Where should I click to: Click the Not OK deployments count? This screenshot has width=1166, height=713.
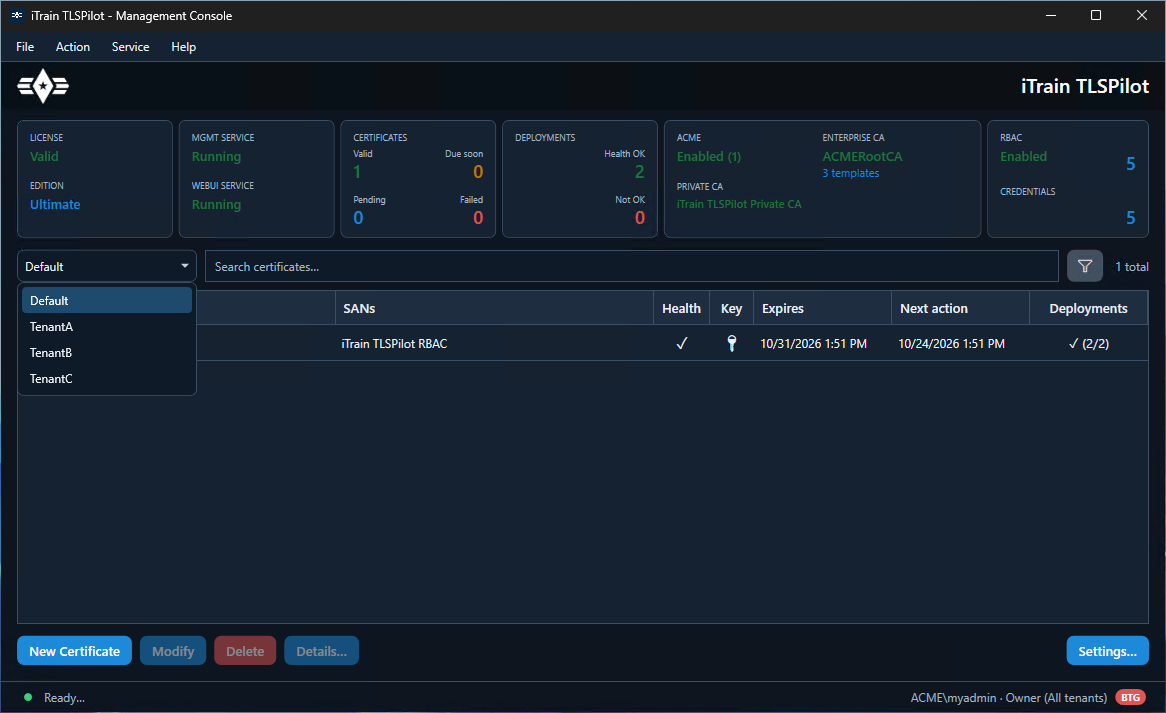[640, 218]
